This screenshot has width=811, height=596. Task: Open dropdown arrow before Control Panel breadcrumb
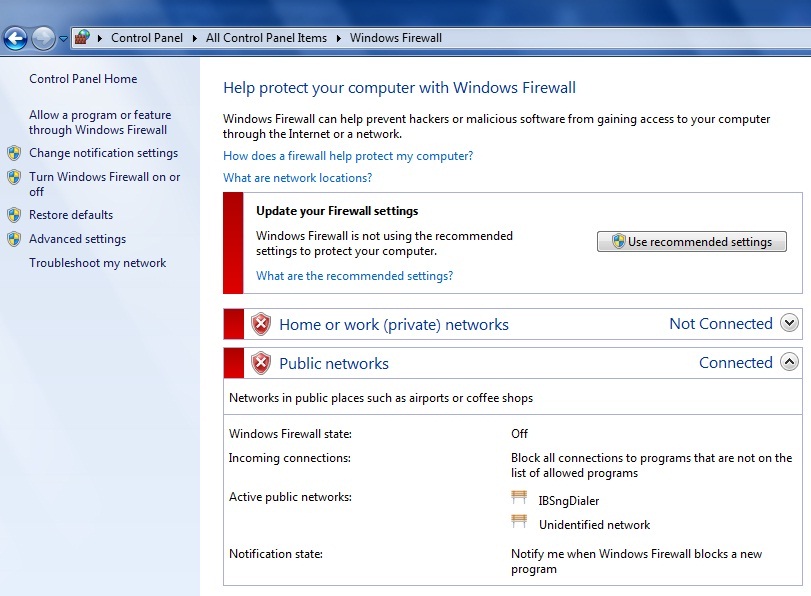[x=99, y=38]
